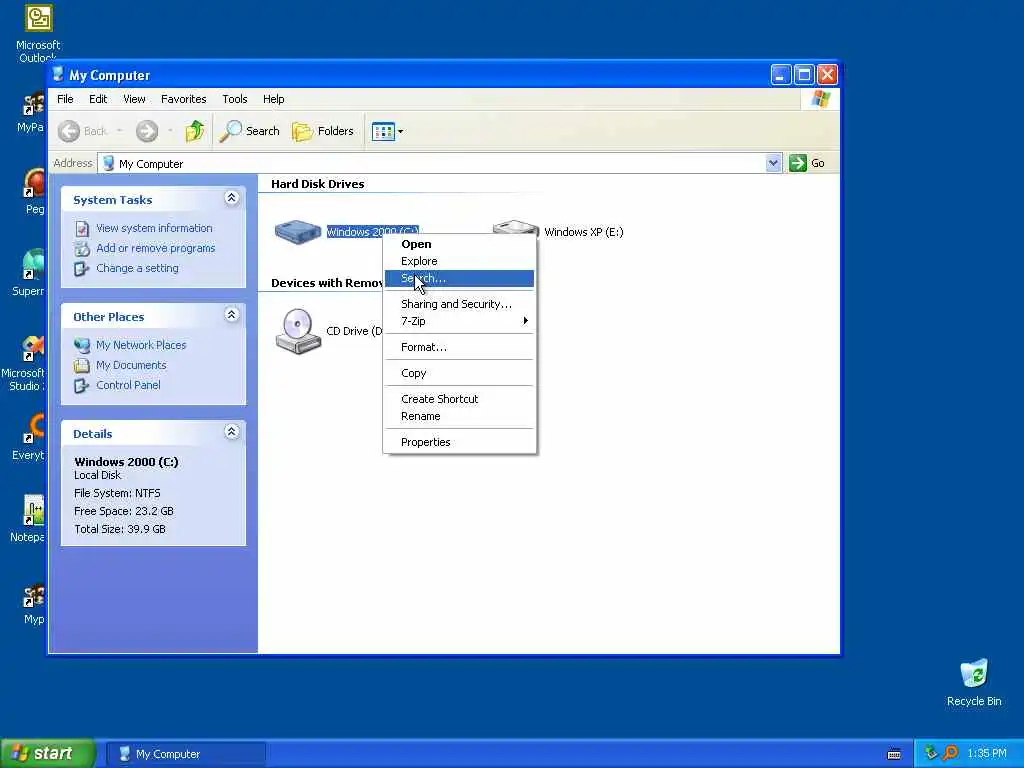Open Control Panel link
The height and width of the screenshot is (768, 1024).
[x=128, y=385]
